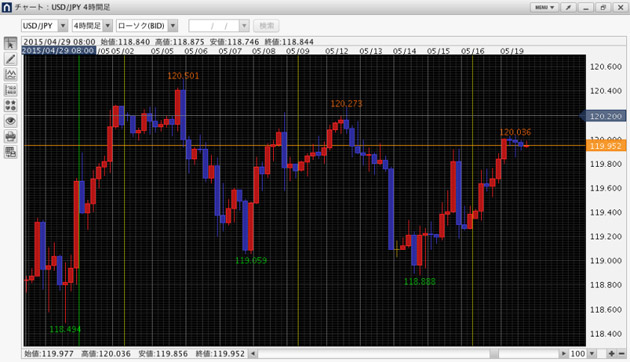630x362 pixels.
Task: Open the data table list icon
Action: 10,152
